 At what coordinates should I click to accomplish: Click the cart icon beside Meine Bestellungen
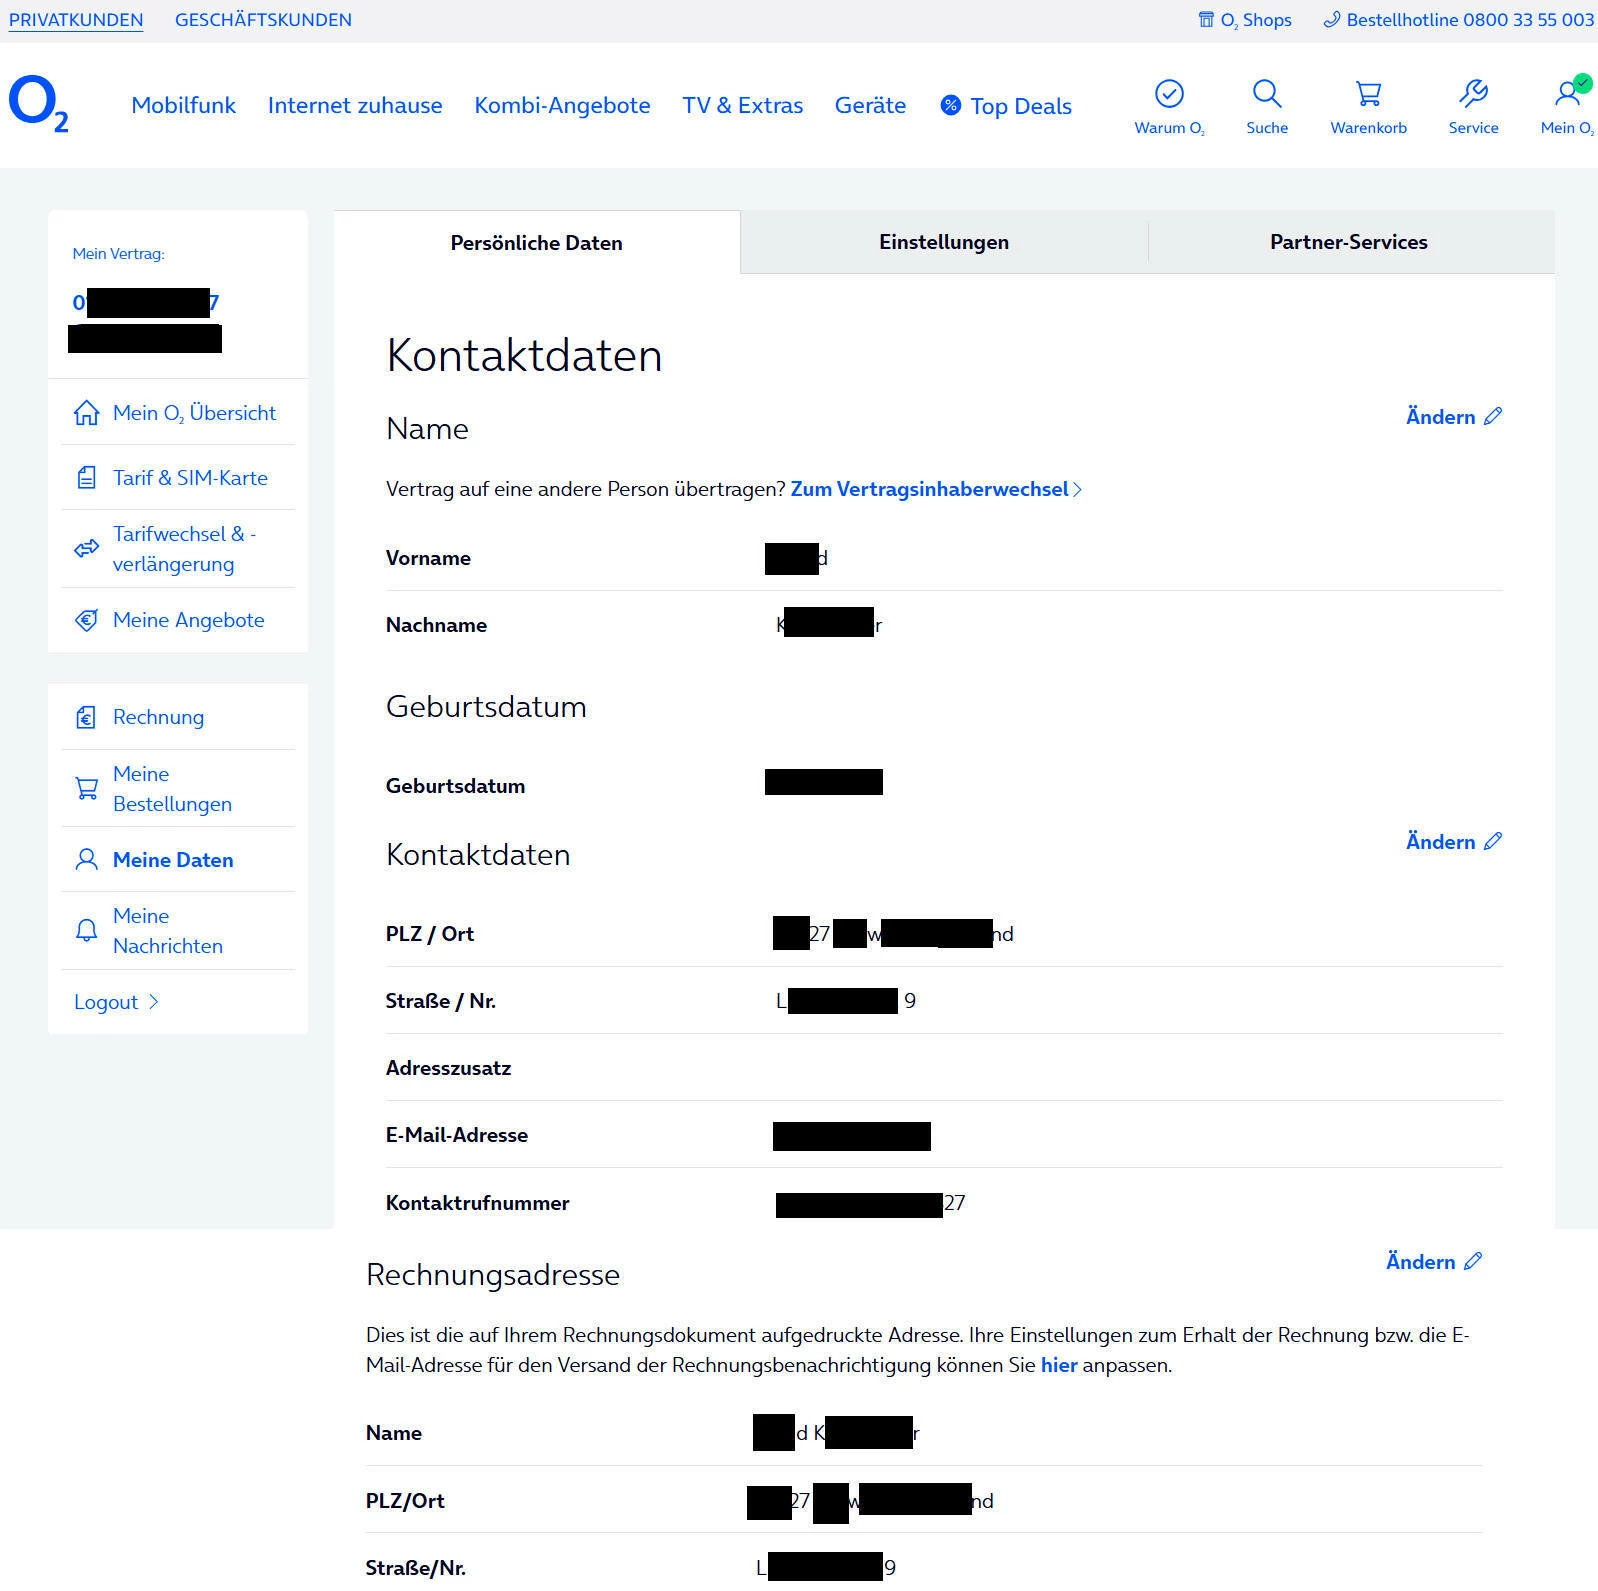point(87,789)
